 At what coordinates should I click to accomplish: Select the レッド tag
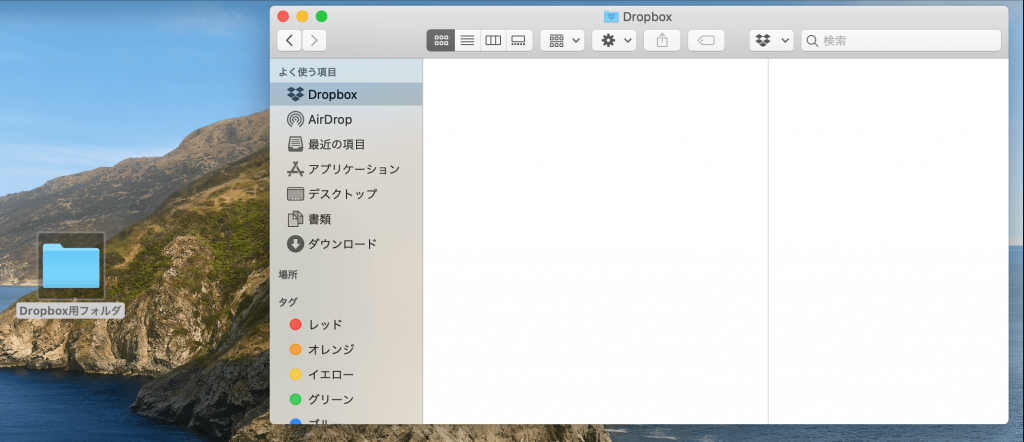tap(346, 324)
